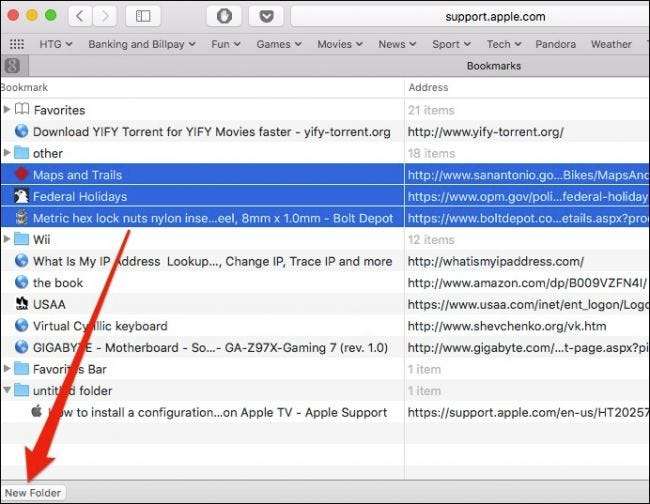Click the untitled folder icon

click(22, 390)
